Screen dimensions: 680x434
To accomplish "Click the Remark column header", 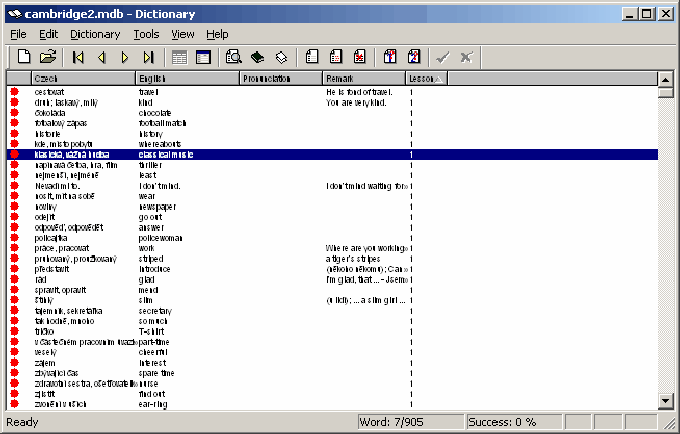I will pyautogui.click(x=363, y=78).
